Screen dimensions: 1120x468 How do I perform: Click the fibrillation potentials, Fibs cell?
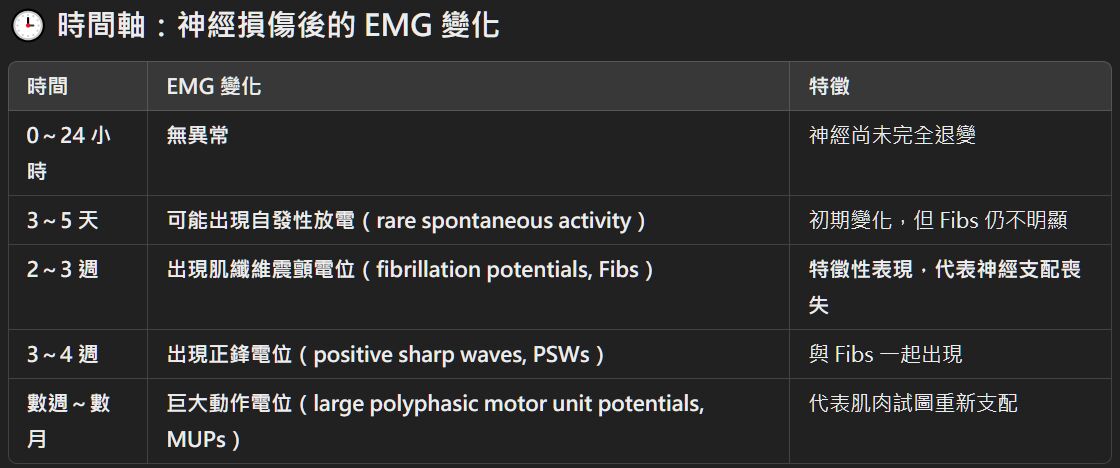[x=410, y=270]
